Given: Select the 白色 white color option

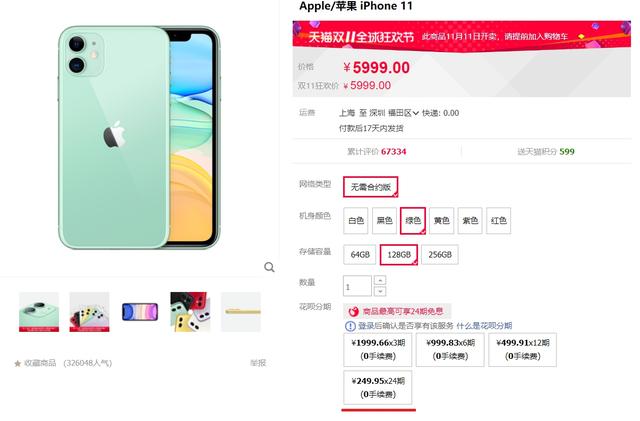Looking at the screenshot, I should click(356, 221).
